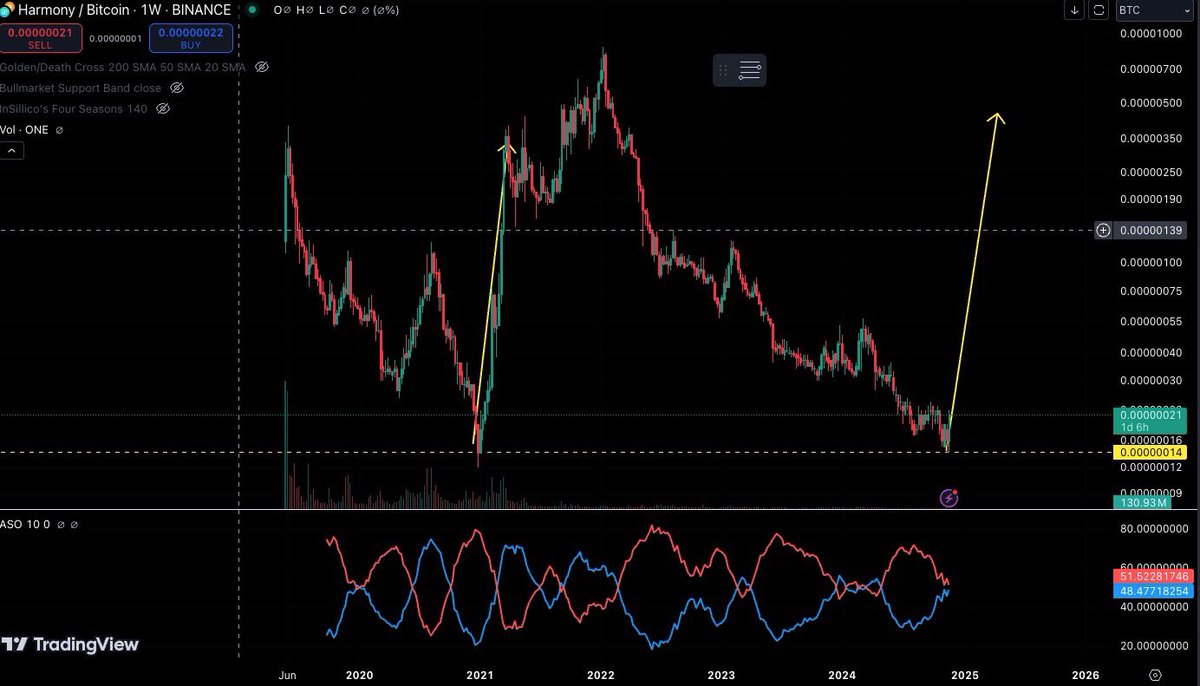
Task: Click the OHLC values readout
Action: point(338,10)
